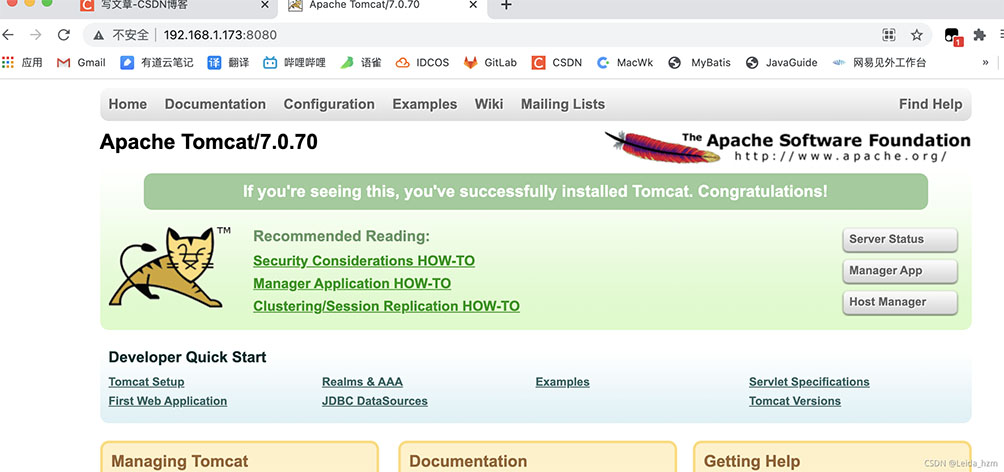Select Configuration in the Tomcat nav bar

click(329, 104)
